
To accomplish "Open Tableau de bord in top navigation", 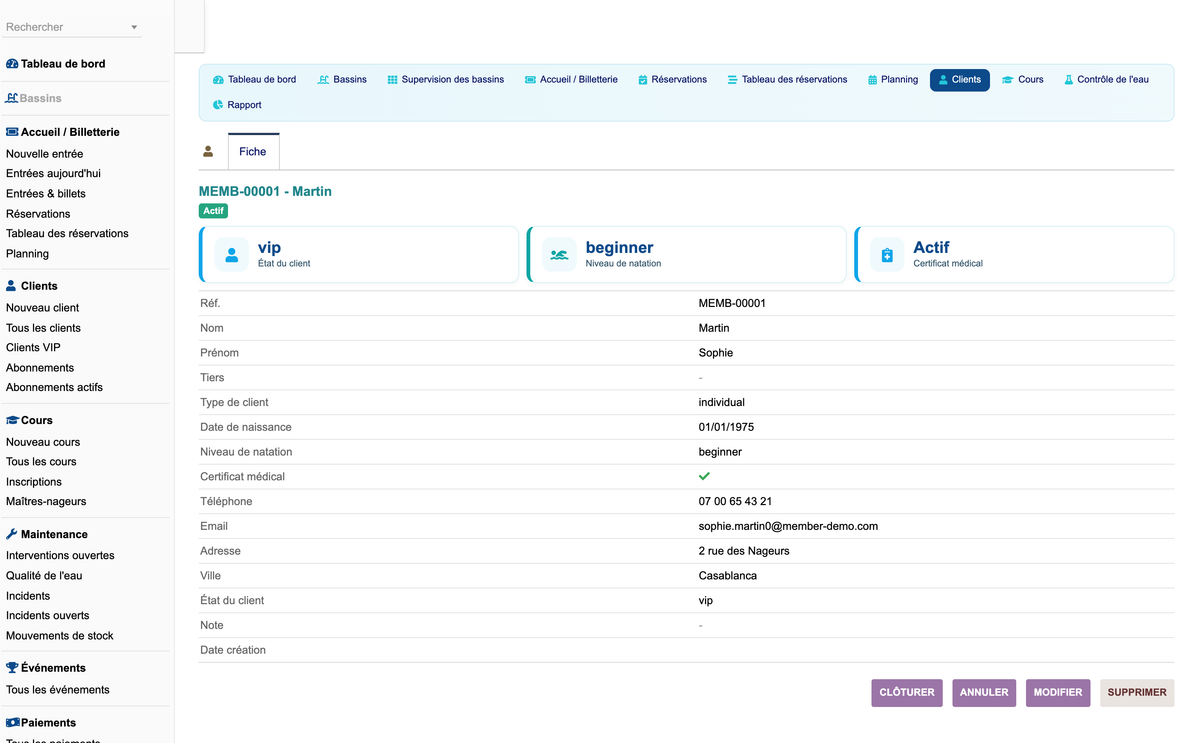I will [x=254, y=80].
